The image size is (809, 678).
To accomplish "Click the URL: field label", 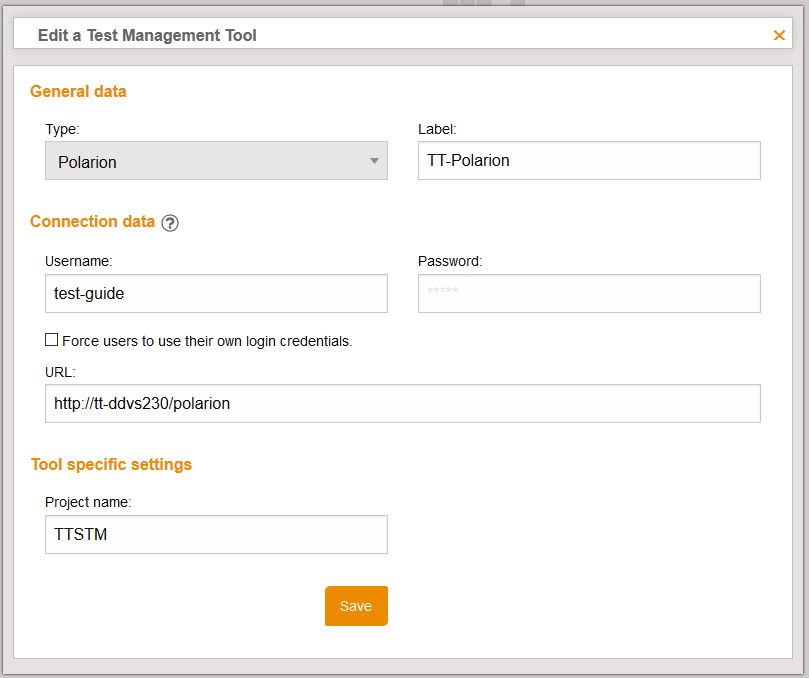I will tap(60, 371).
